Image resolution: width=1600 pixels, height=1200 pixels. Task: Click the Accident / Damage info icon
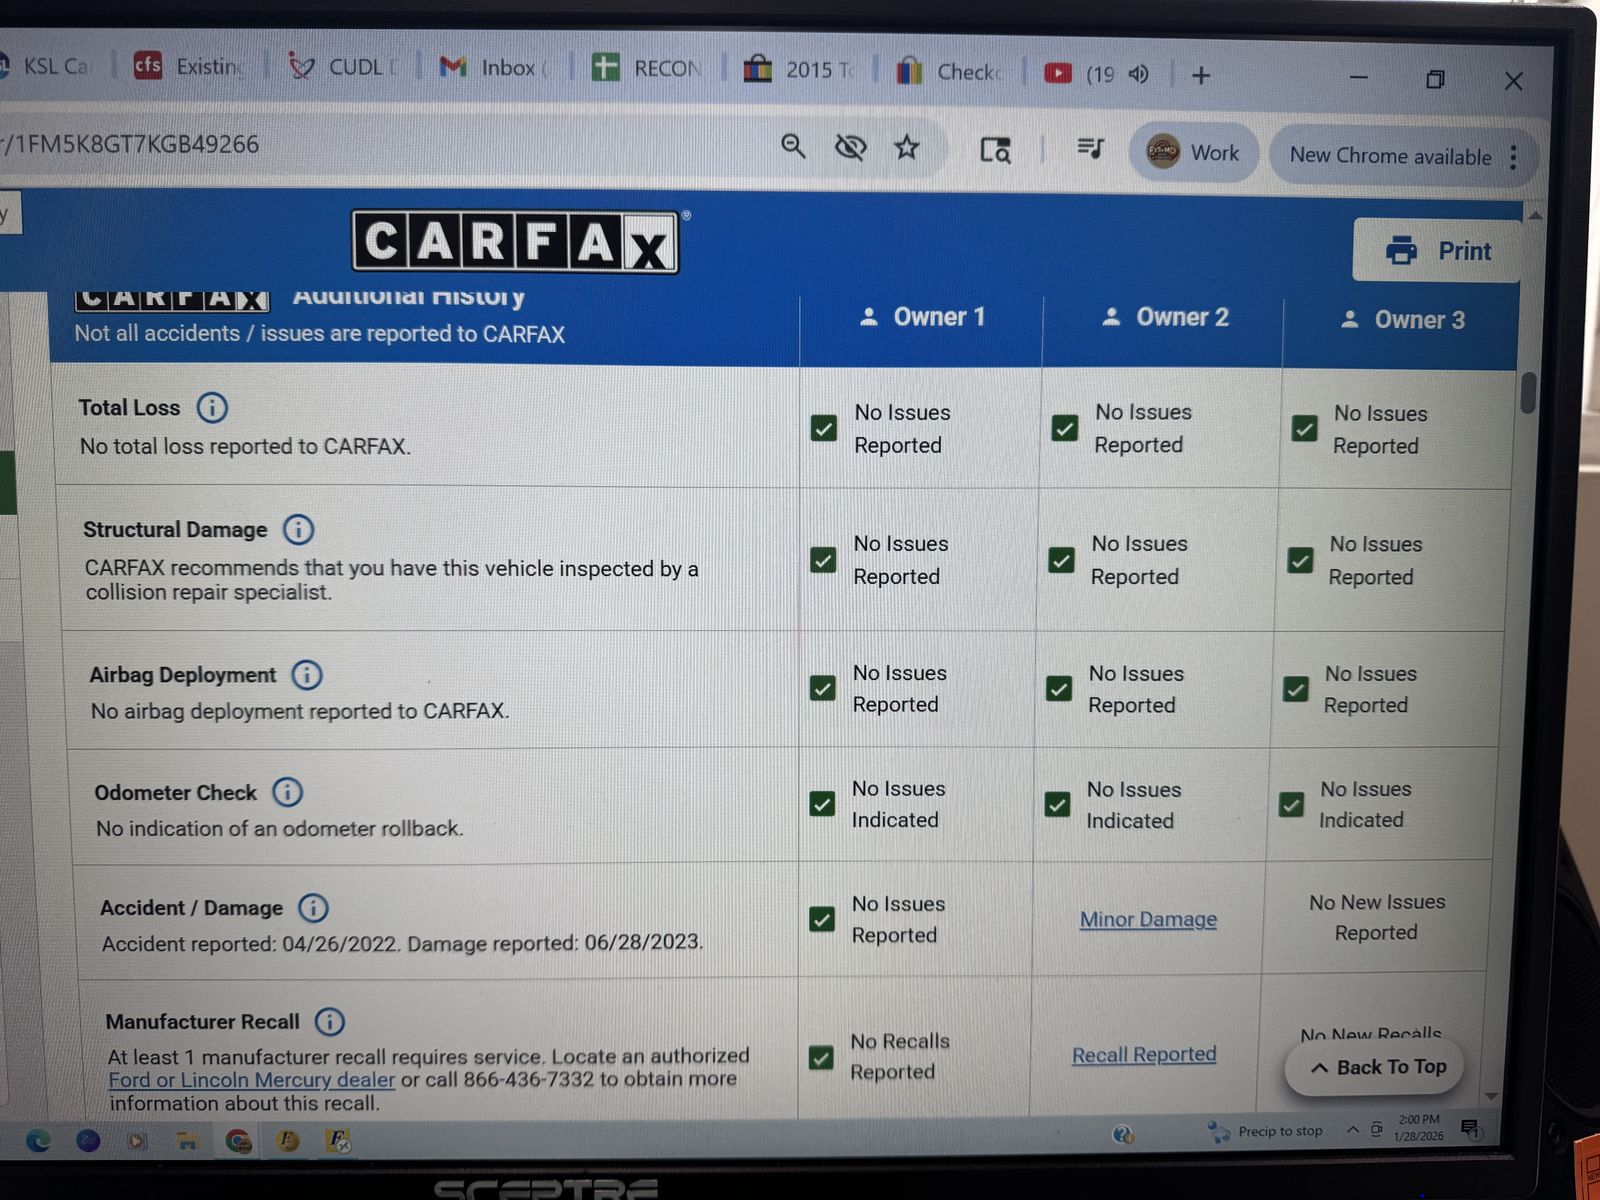point(313,908)
